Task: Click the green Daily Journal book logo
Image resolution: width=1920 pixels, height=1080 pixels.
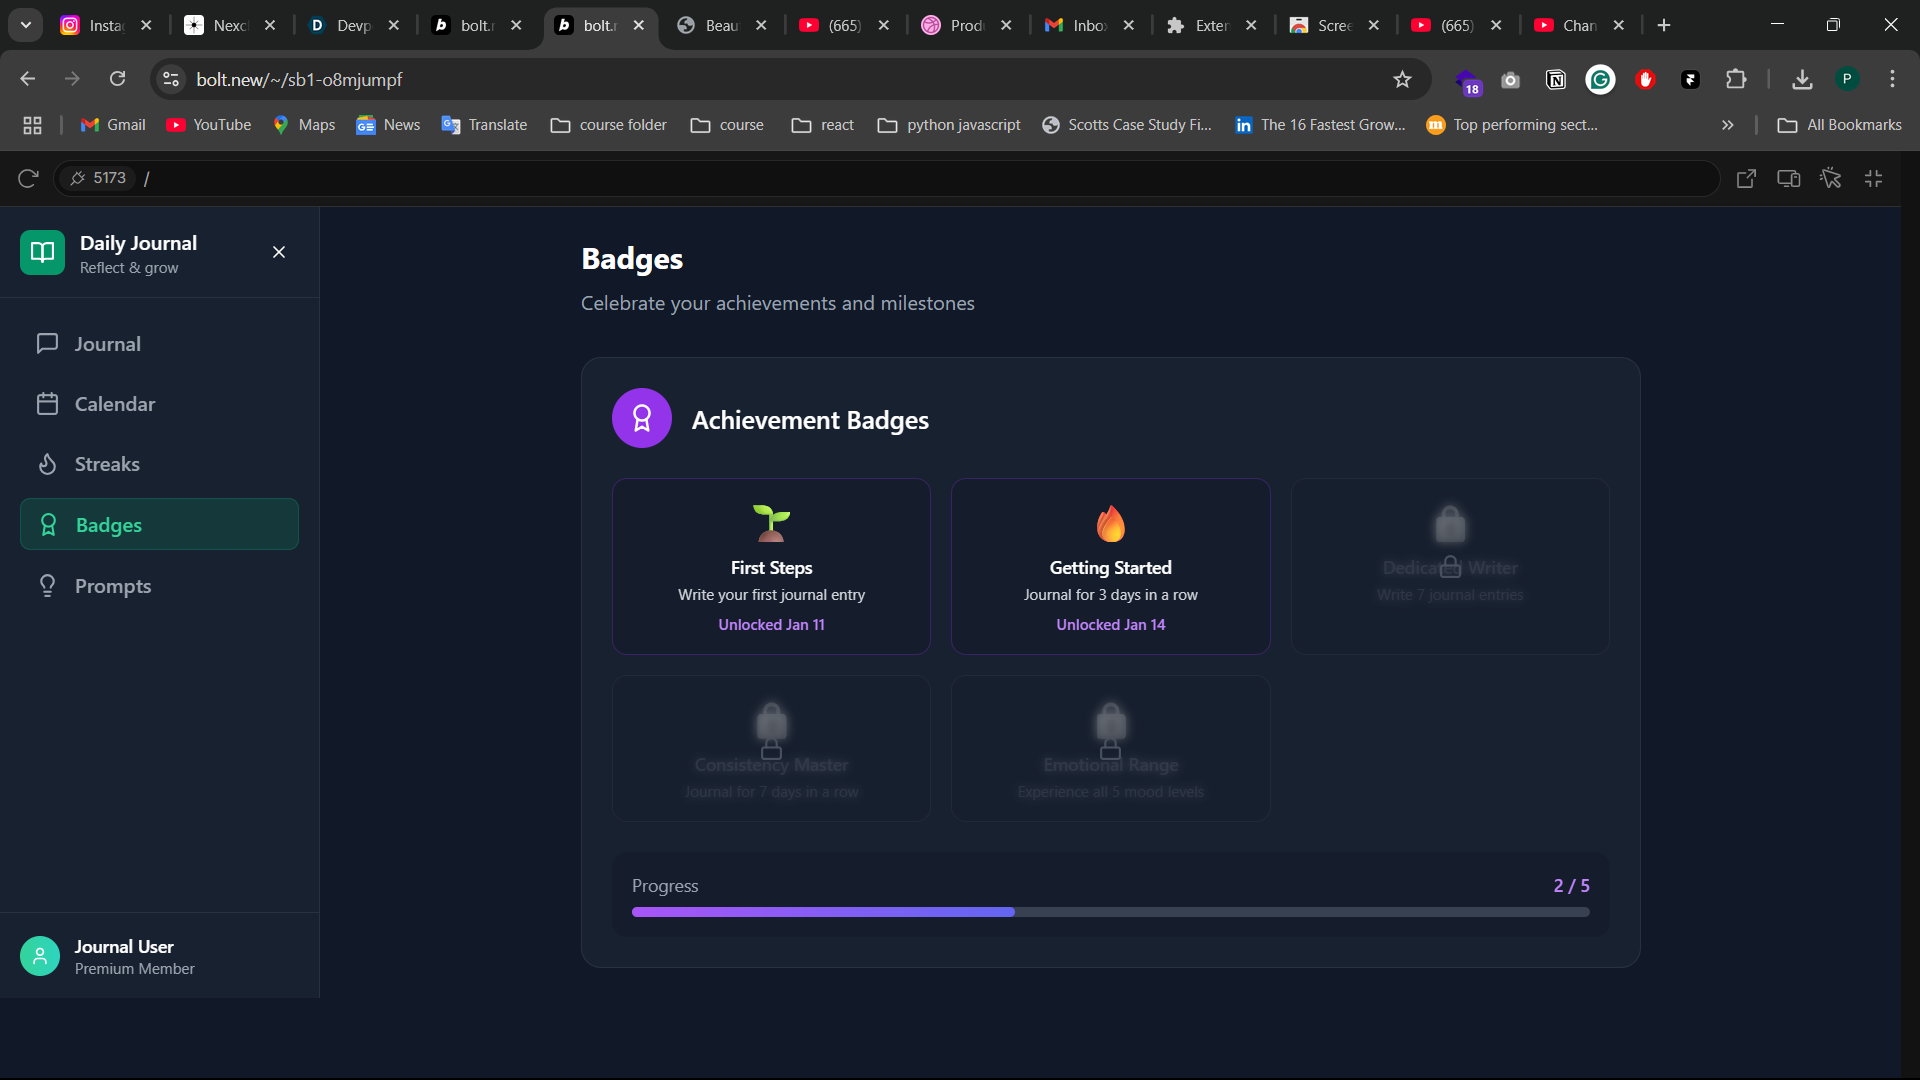Action: (x=42, y=253)
